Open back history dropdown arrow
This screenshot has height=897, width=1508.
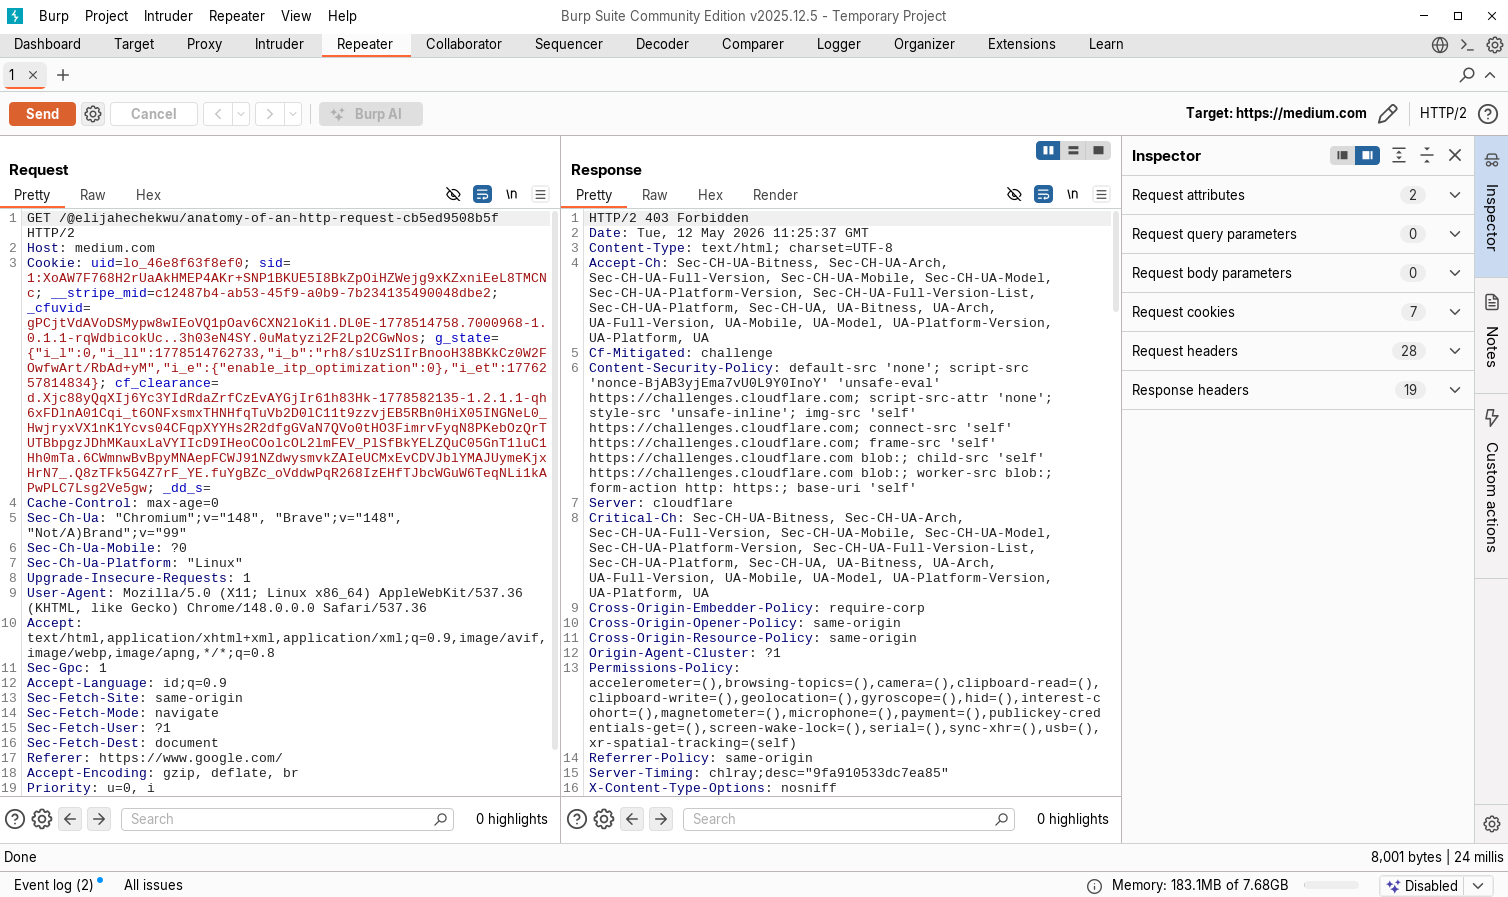pos(241,114)
